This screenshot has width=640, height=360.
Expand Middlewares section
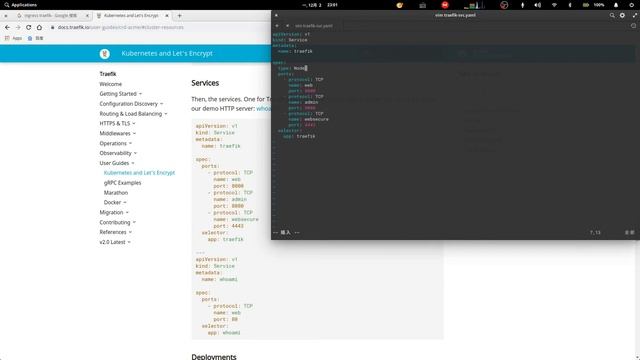point(118,133)
